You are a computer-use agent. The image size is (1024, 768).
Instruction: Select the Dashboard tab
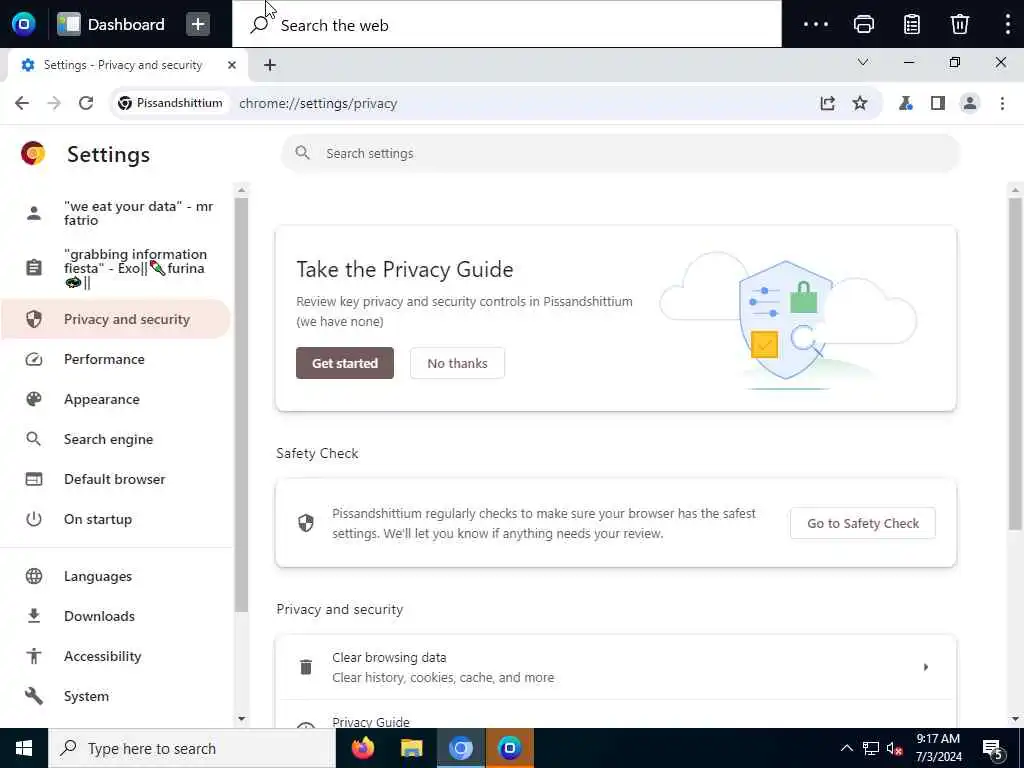[x=111, y=24]
